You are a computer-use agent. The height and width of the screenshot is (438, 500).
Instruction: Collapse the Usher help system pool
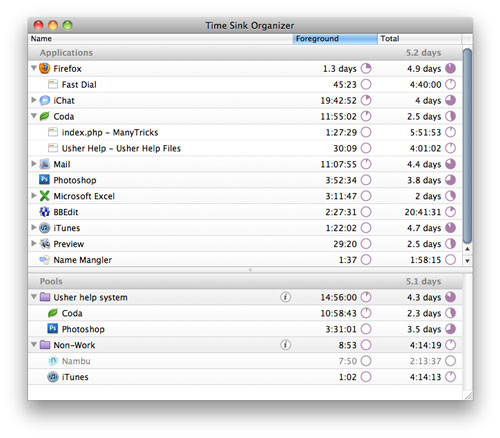click(x=34, y=296)
